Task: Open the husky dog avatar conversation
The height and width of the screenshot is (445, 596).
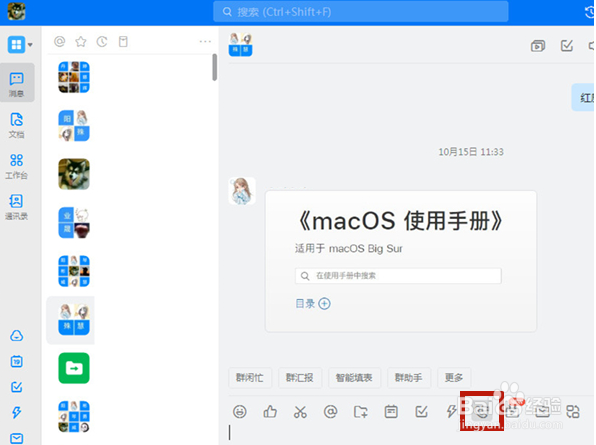Action: (x=74, y=174)
